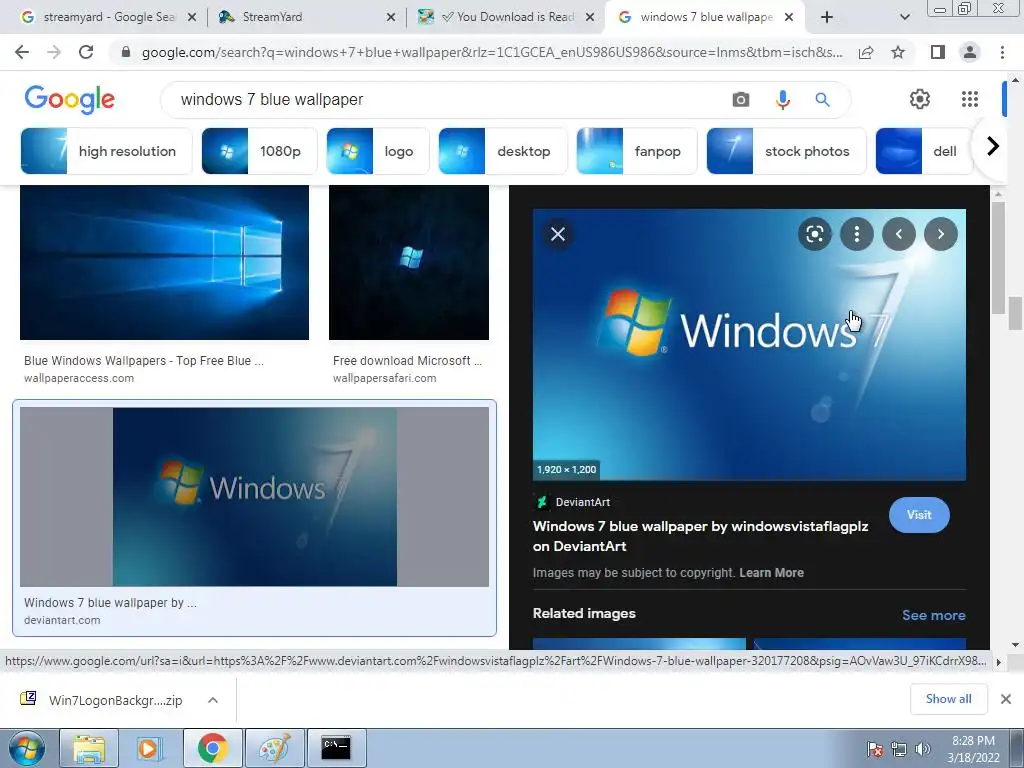This screenshot has height=768, width=1024.
Task: Click taskbar clock 8:28 PM
Action: (973, 749)
